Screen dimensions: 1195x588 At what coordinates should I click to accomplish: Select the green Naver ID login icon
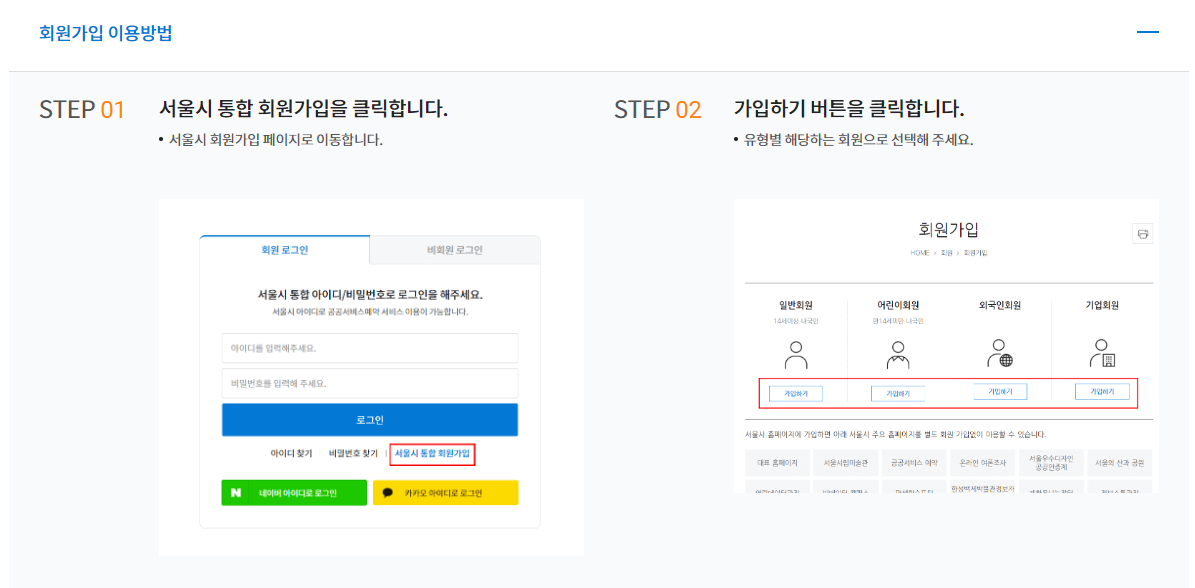[x=237, y=492]
